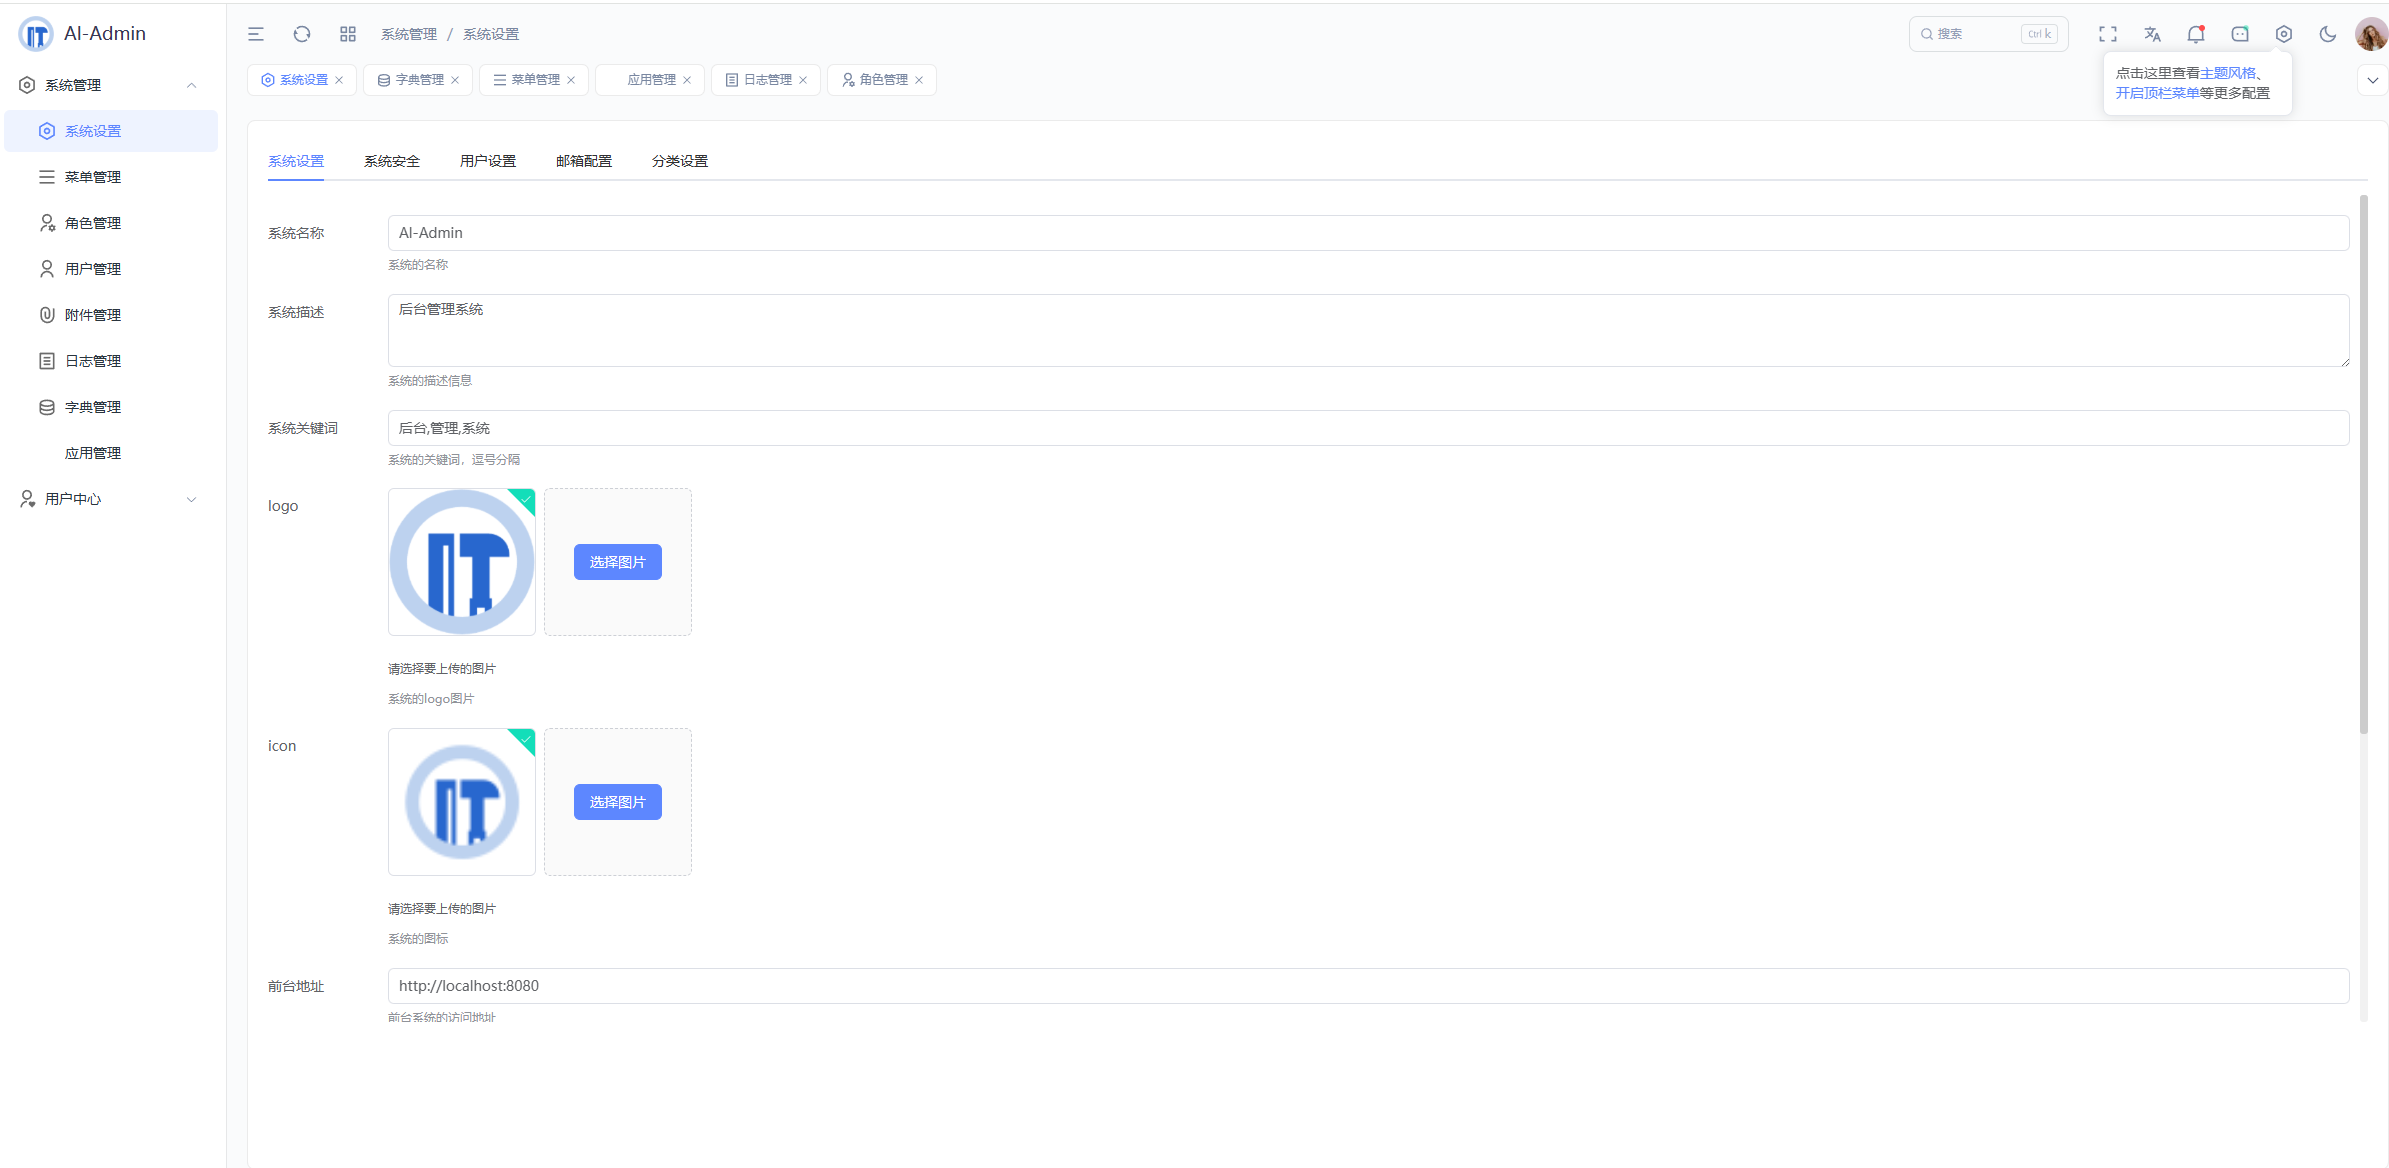Click the 前台地址 field label

pyautogui.click(x=296, y=986)
